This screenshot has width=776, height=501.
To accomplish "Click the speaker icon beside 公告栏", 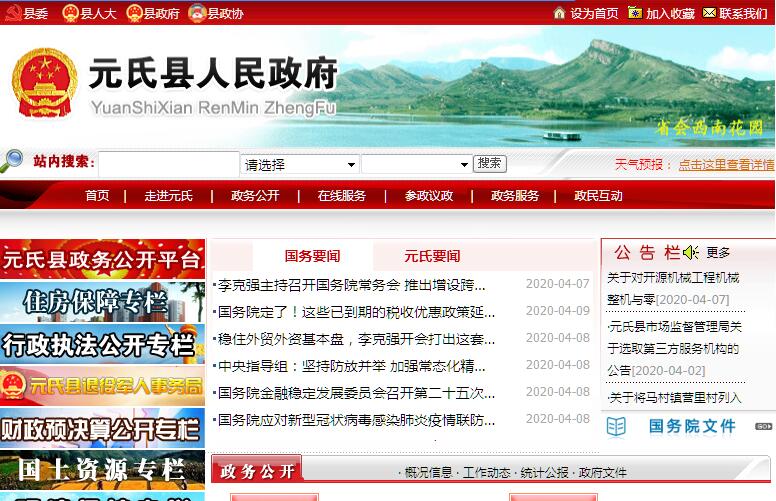I will pyautogui.click(x=691, y=252).
